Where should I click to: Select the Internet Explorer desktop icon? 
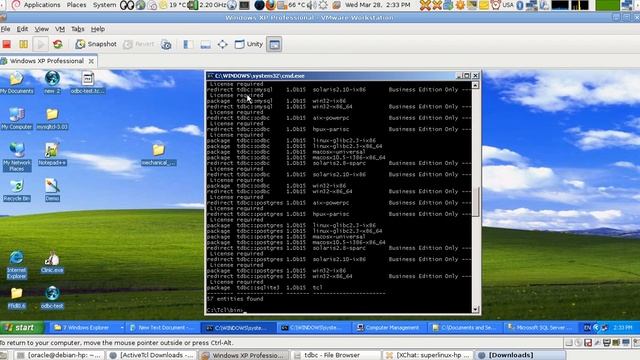pyautogui.click(x=17, y=264)
